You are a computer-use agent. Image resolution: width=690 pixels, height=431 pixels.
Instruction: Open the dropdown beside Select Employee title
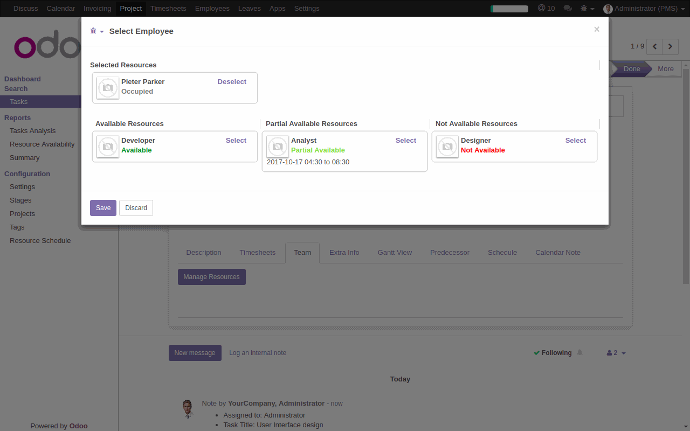[97, 31]
